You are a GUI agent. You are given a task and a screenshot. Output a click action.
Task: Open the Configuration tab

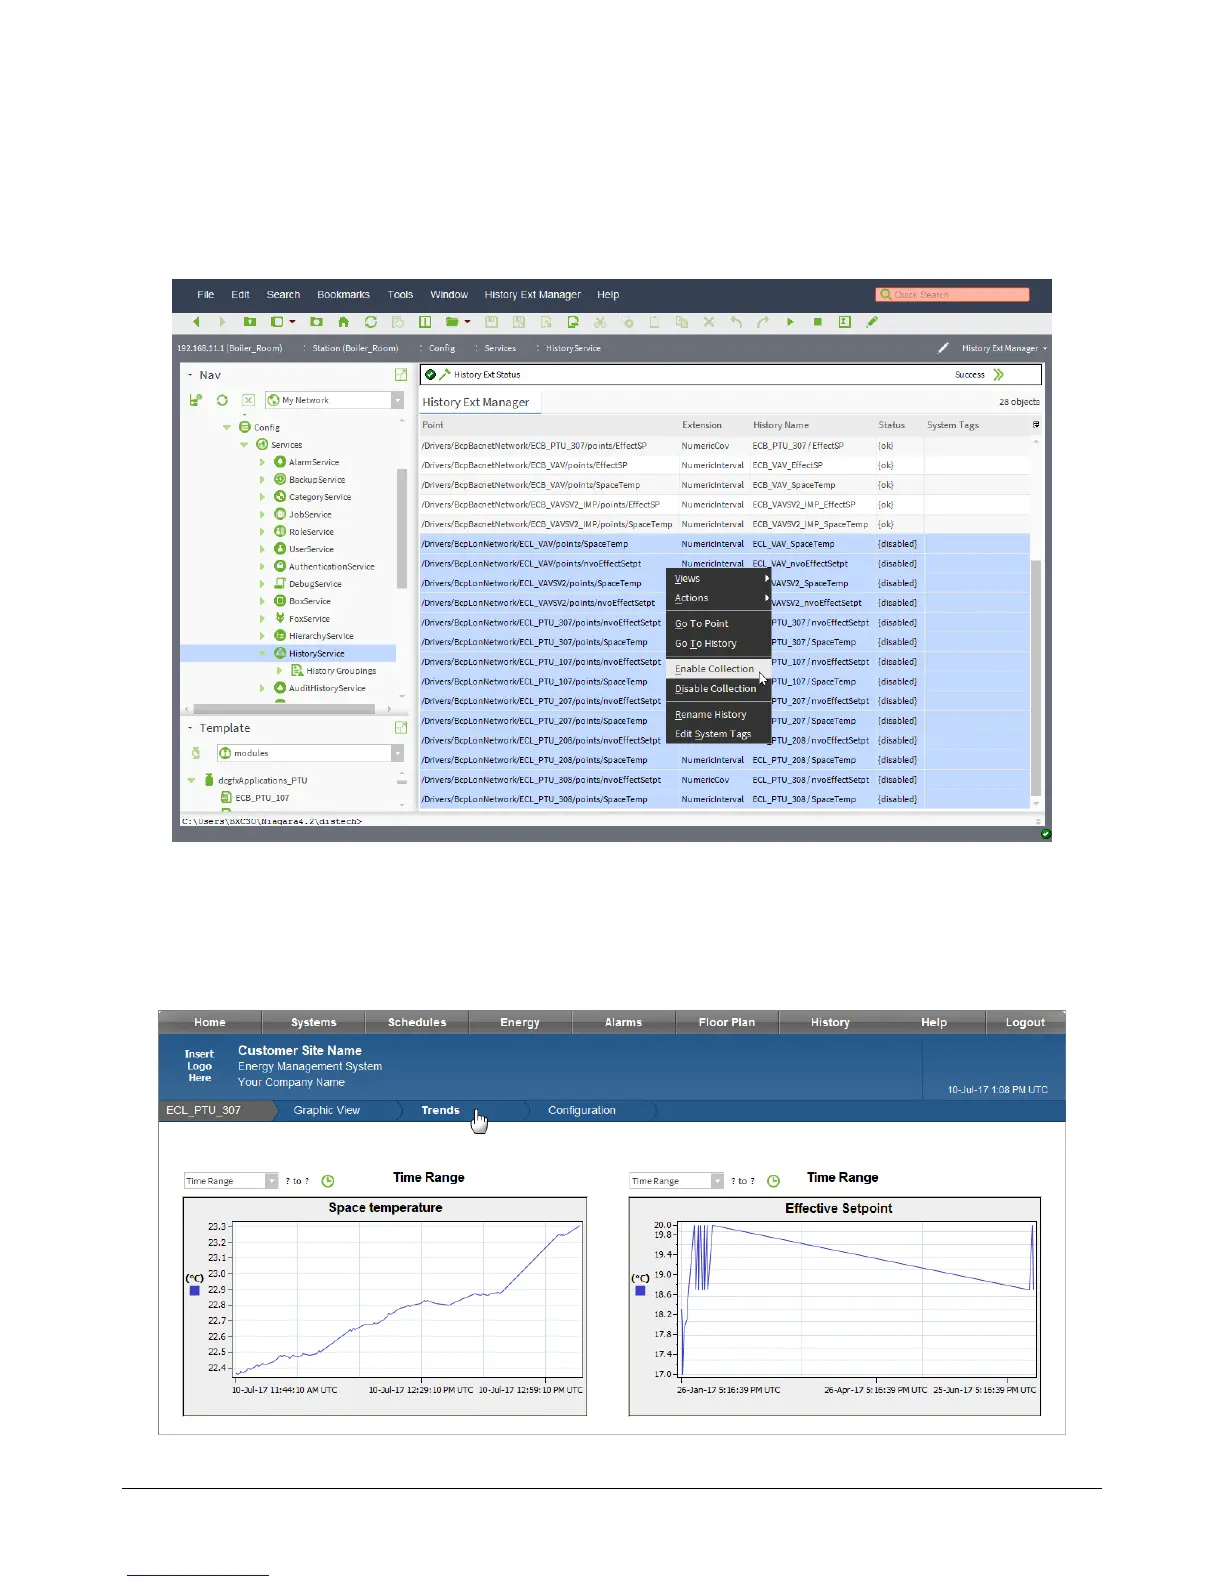(x=582, y=1110)
